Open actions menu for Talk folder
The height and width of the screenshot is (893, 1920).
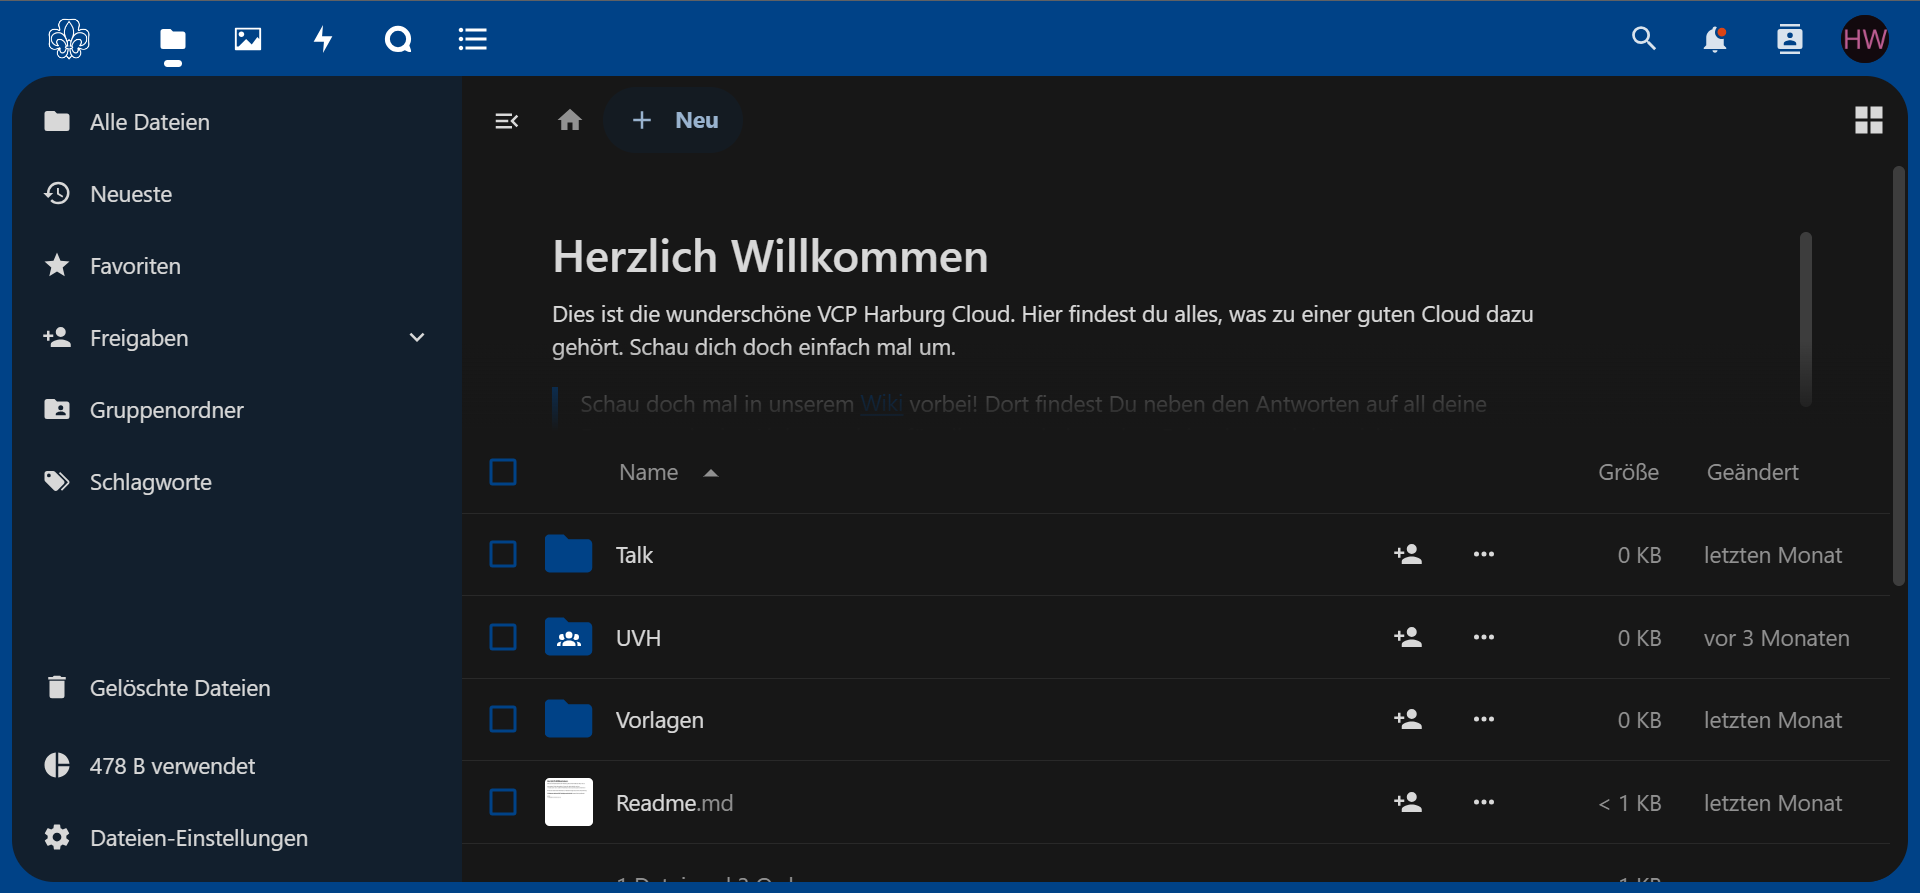(x=1484, y=554)
